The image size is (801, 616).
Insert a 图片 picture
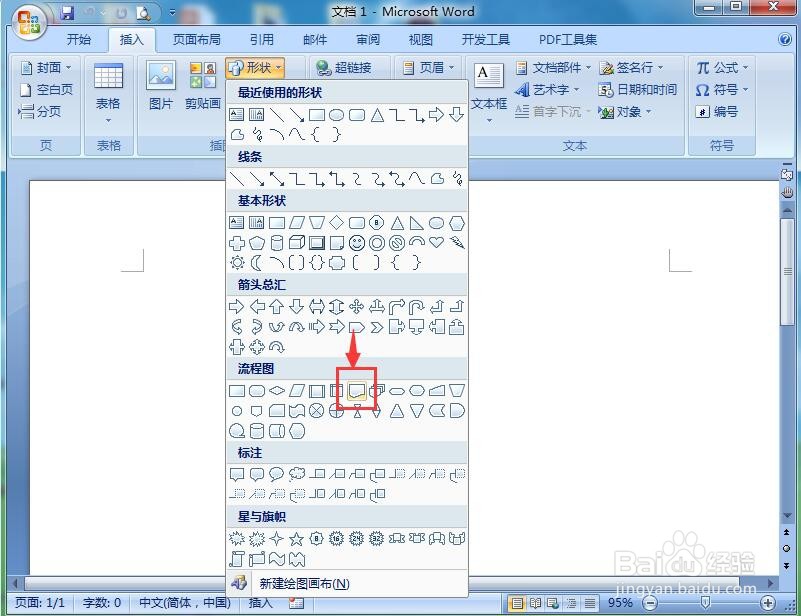[x=160, y=85]
